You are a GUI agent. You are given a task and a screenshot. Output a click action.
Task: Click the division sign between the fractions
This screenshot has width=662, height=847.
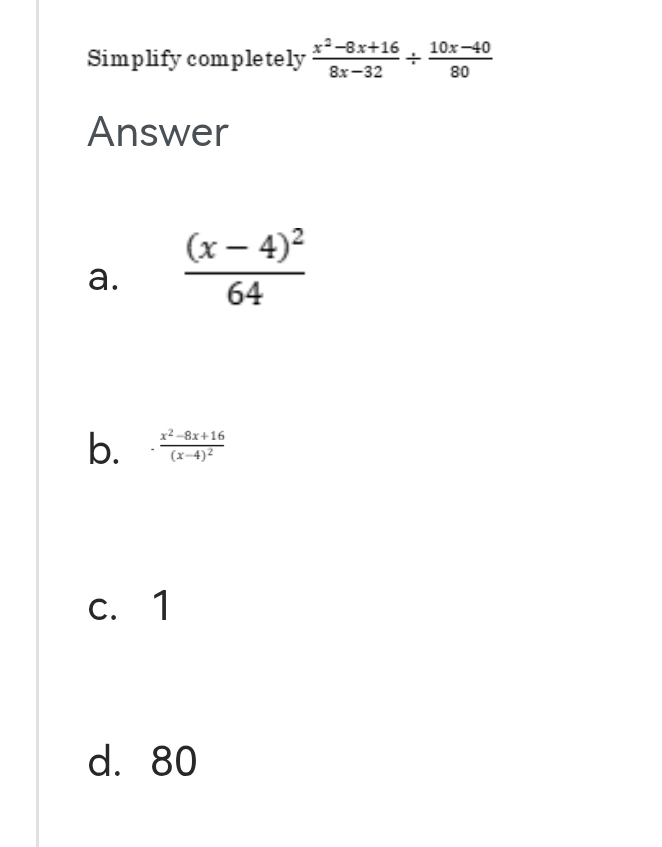click(x=414, y=59)
